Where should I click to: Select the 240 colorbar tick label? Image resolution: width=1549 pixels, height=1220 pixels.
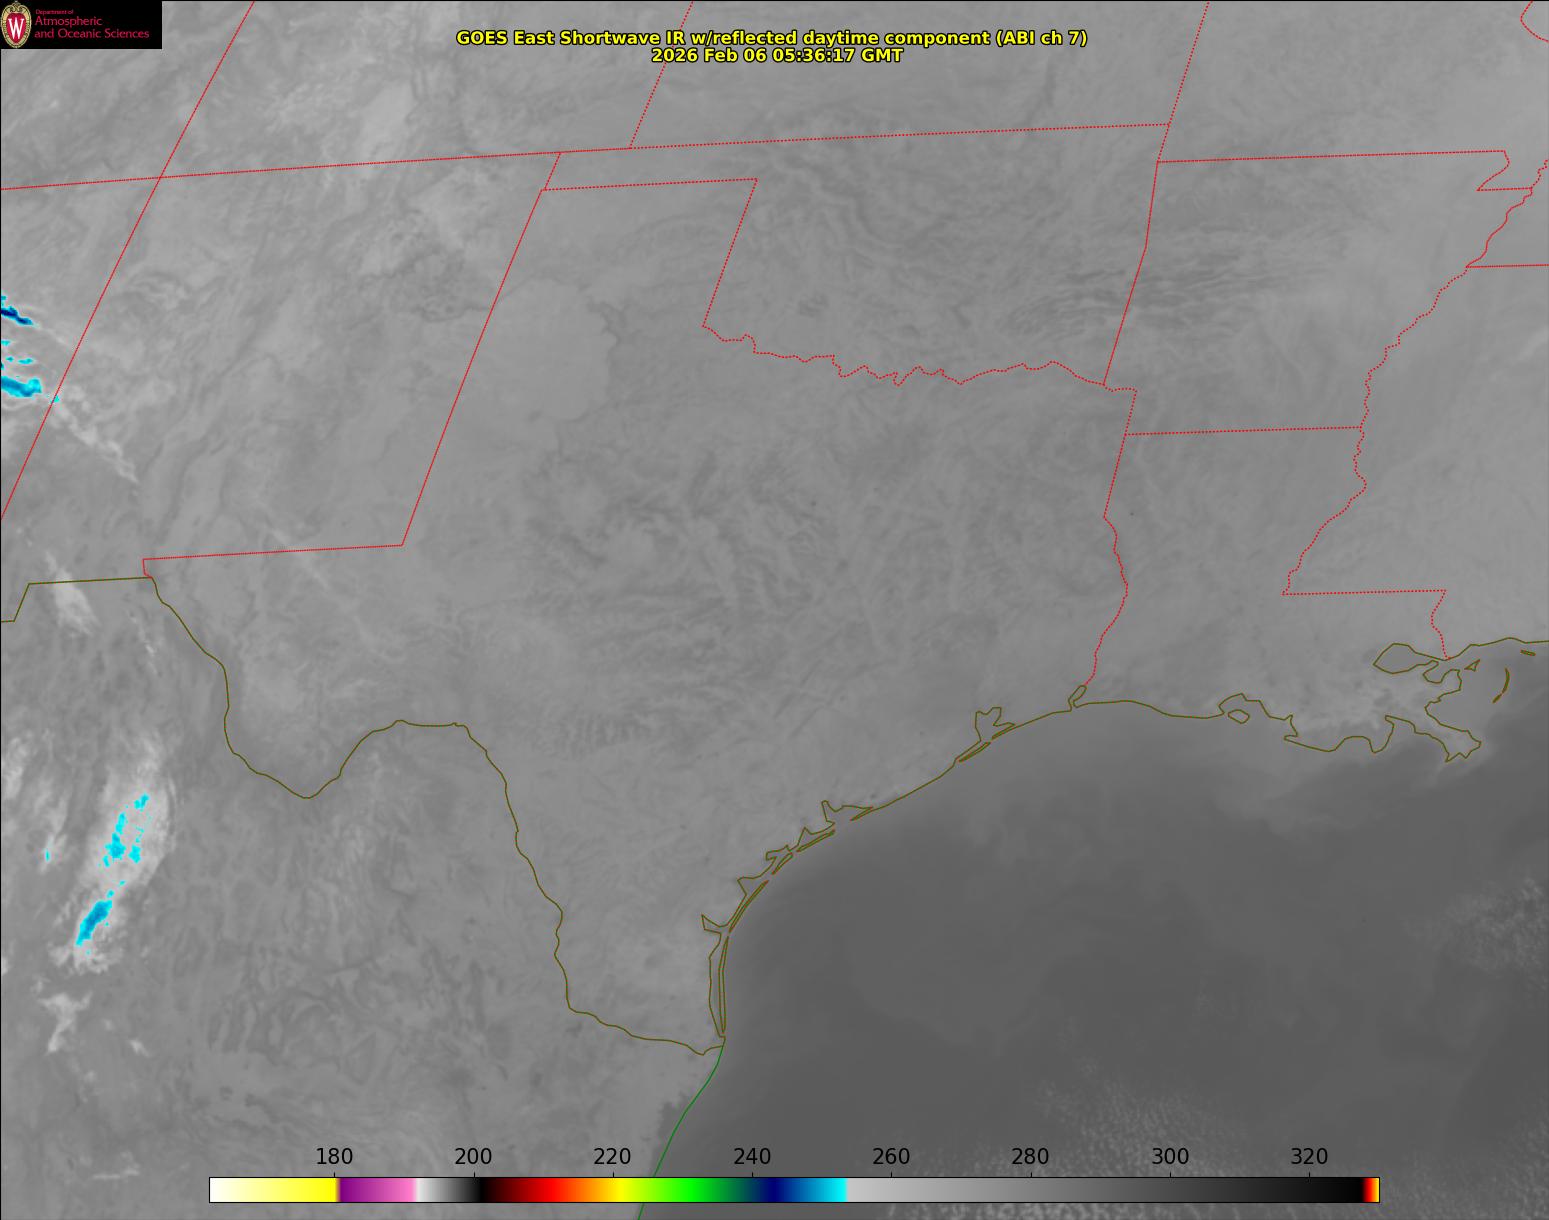752,1157
